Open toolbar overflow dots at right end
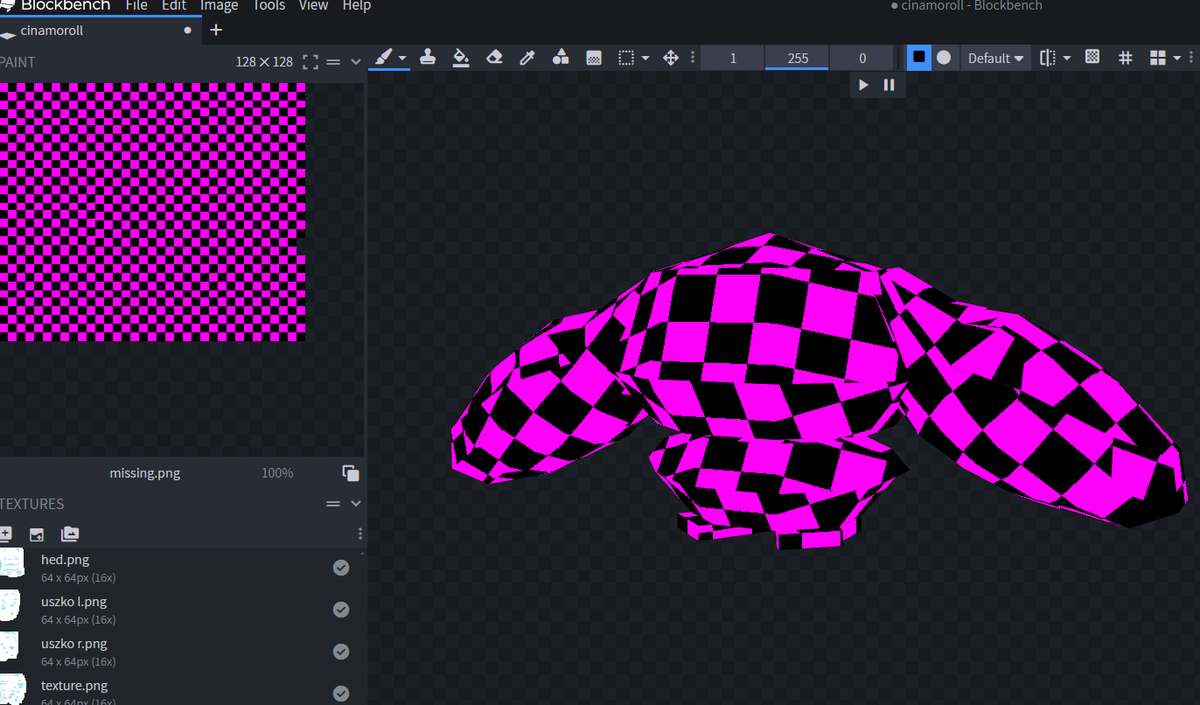The height and width of the screenshot is (705, 1200). (1192, 58)
